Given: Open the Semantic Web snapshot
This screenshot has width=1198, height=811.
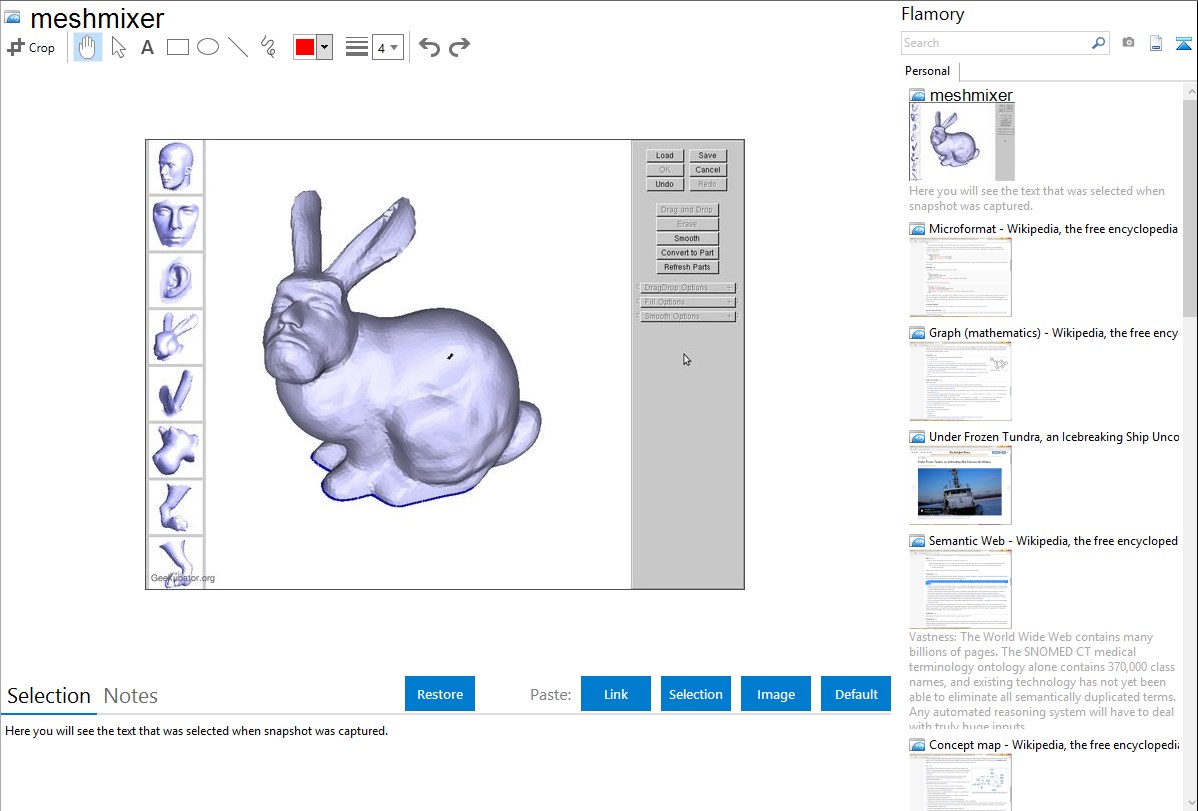Looking at the screenshot, I should pyautogui.click(x=1053, y=540).
